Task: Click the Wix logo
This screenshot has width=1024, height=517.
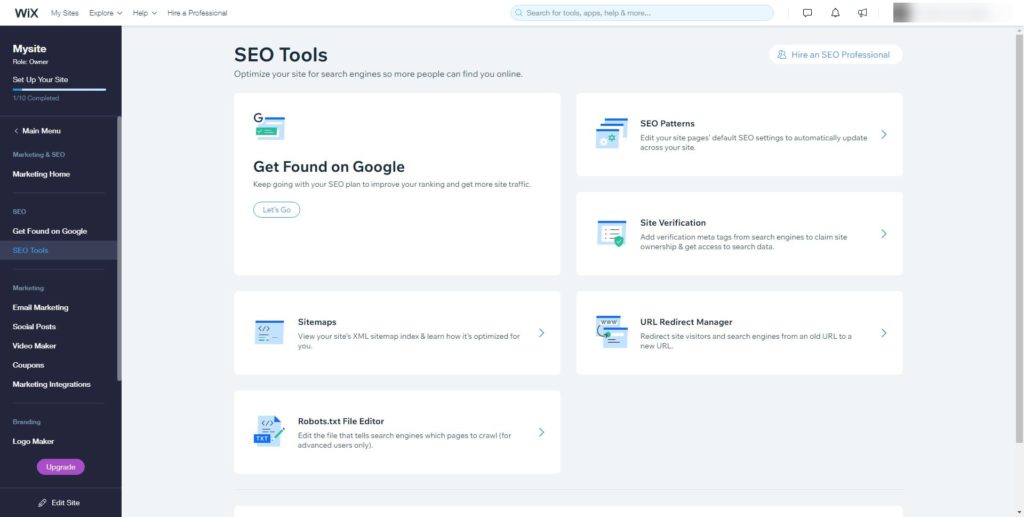Action: pos(26,13)
